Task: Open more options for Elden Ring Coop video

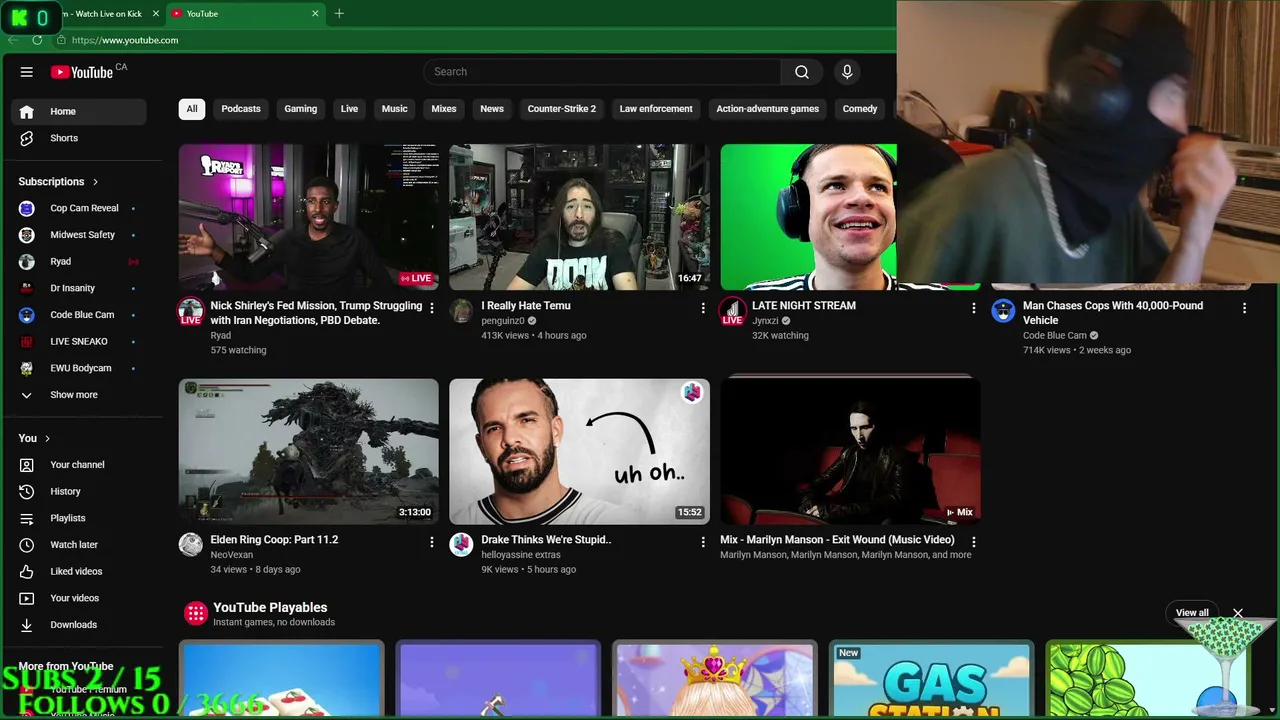Action: click(x=432, y=542)
